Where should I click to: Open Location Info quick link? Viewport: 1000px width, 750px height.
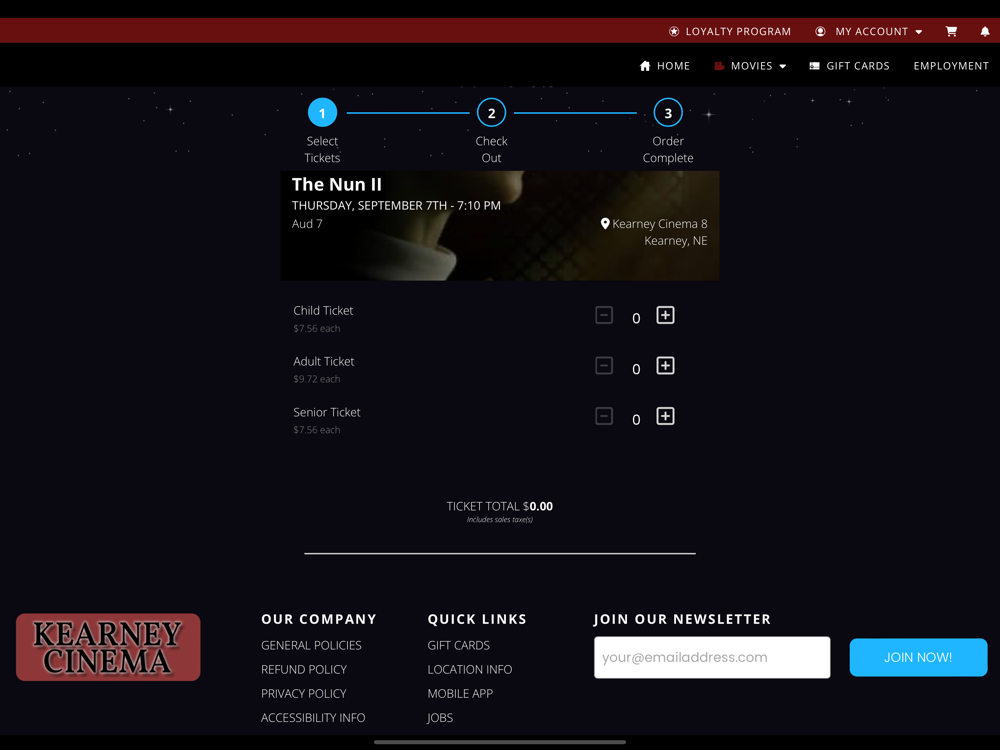(x=469, y=670)
